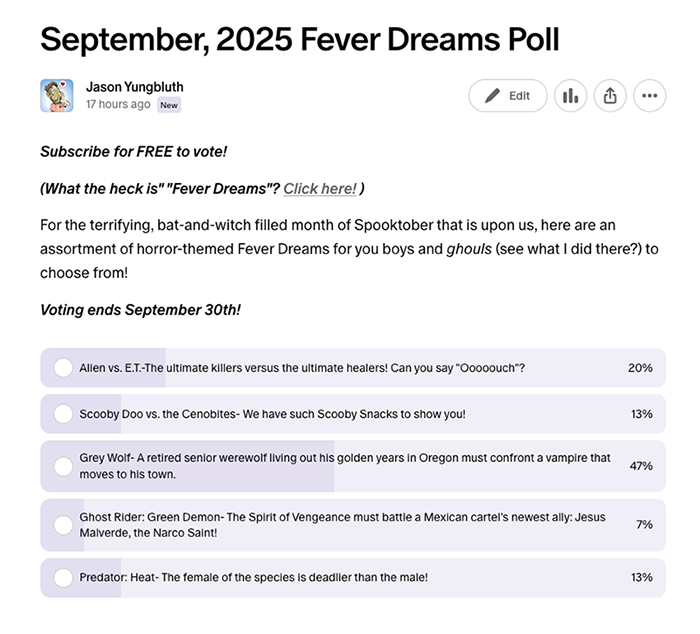This screenshot has height=634, width=700.
Task: Select the Scooby Doo vs. Cenobites radio button
Action: (64, 414)
